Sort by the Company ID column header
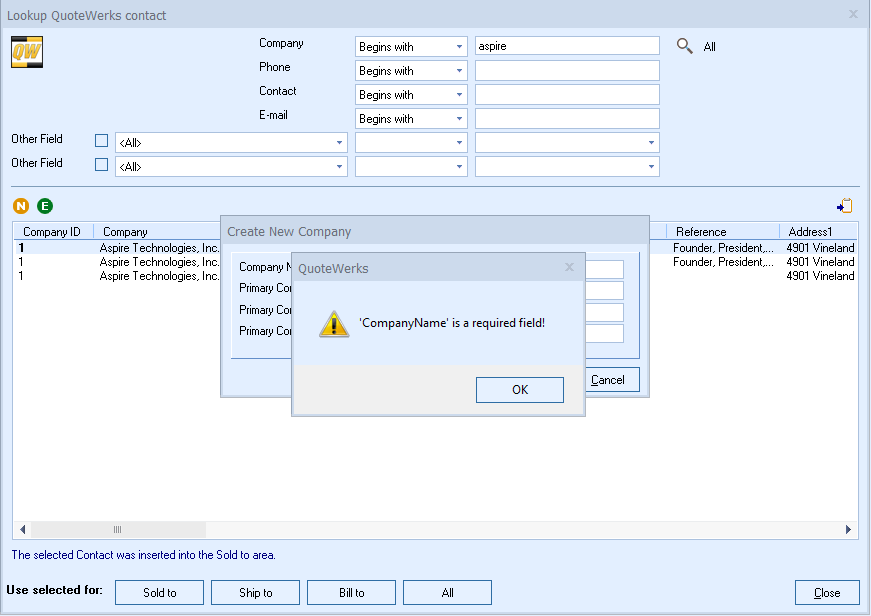This screenshot has height=616, width=871. tap(52, 232)
